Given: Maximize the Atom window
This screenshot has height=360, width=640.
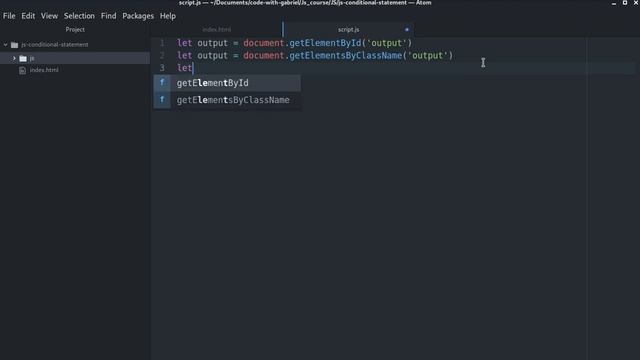Looking at the screenshot, I should tap(625, 3).
